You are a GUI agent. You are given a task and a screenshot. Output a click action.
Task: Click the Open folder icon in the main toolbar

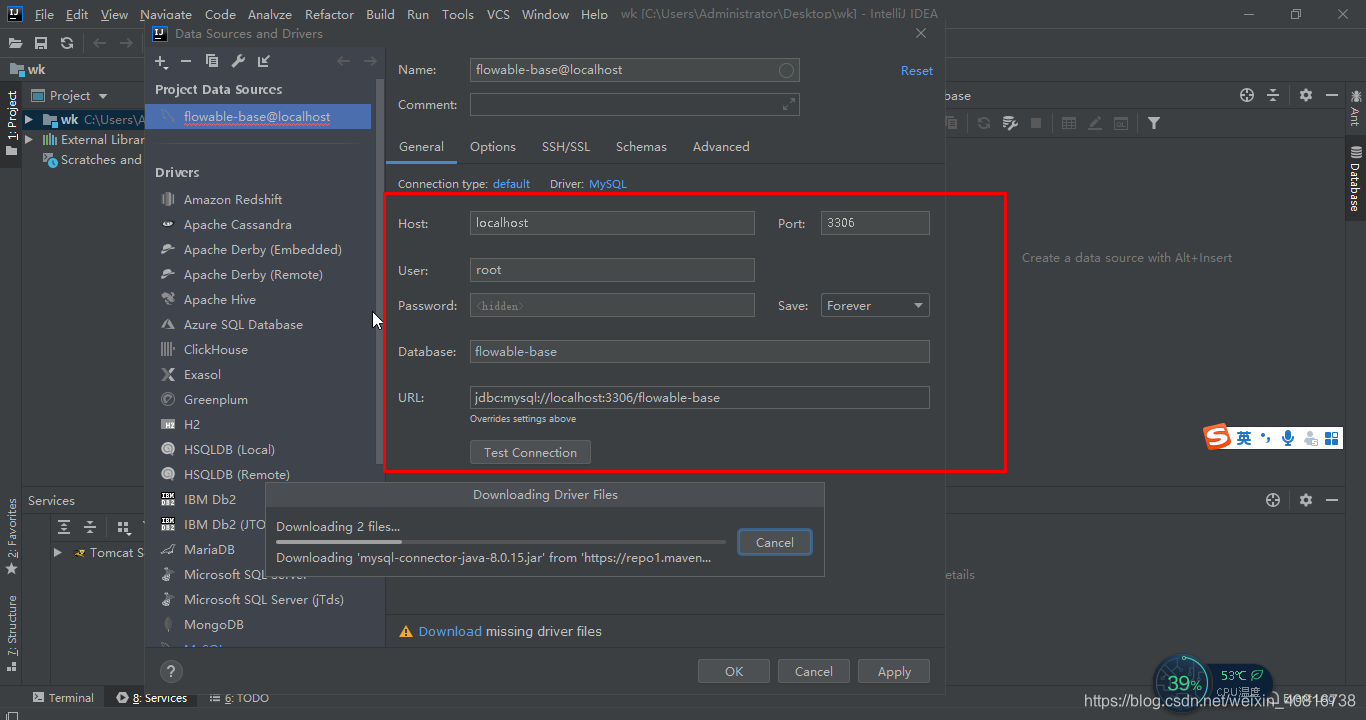point(15,43)
